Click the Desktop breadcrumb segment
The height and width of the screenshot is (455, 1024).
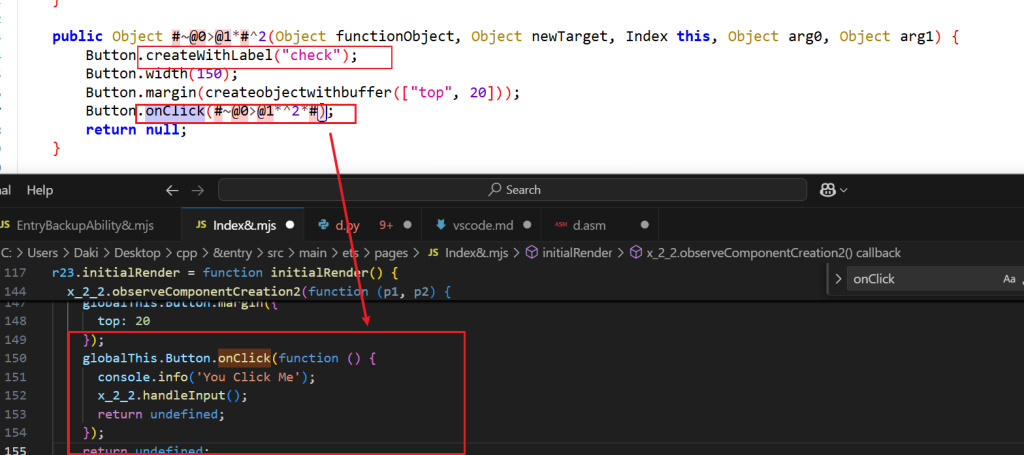click(x=136, y=253)
